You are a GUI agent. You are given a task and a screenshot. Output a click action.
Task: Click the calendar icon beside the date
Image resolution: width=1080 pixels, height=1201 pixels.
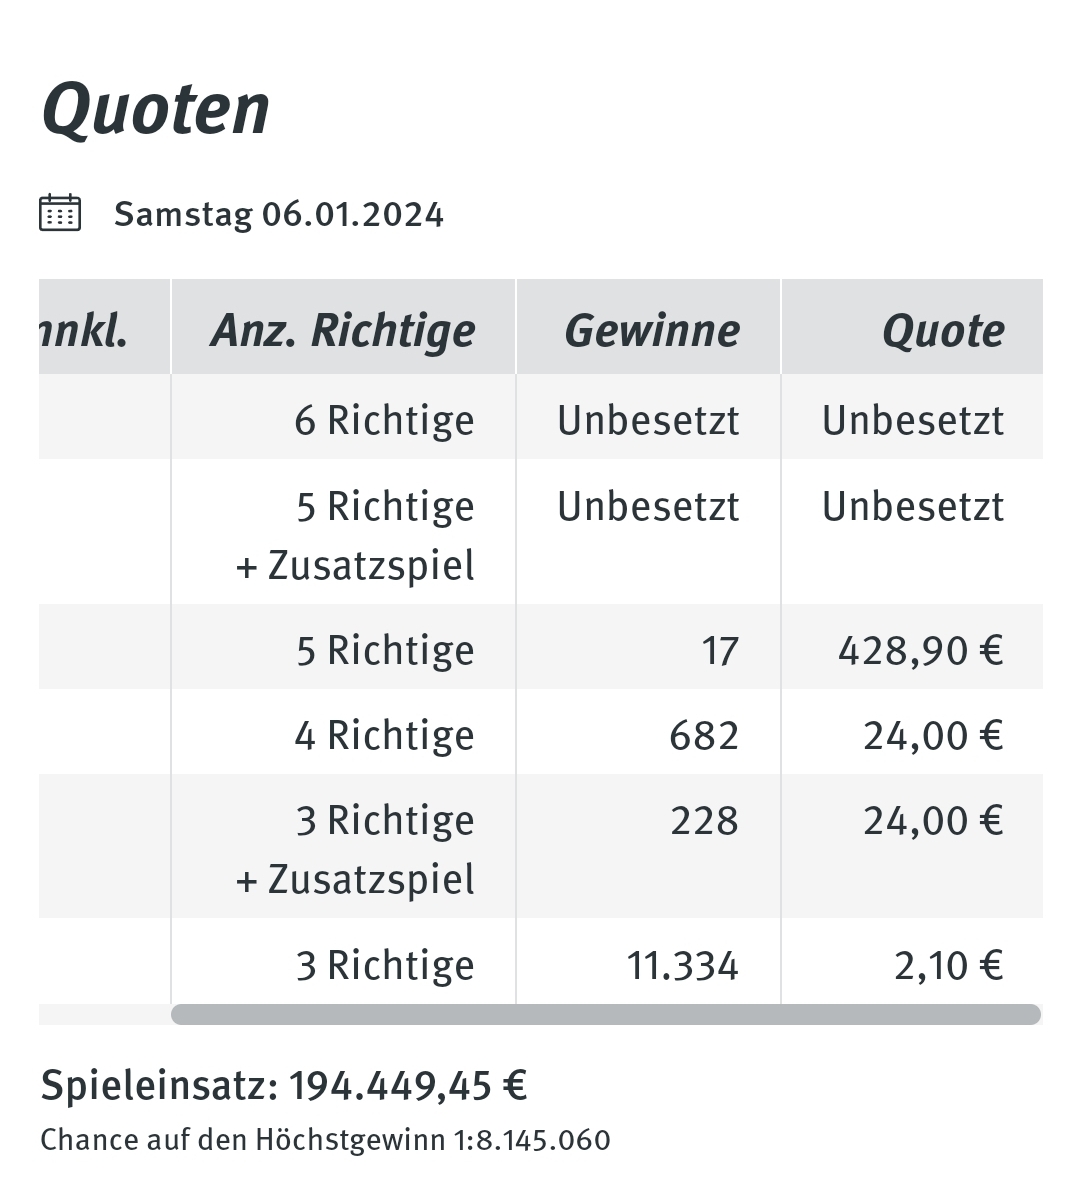click(60, 213)
